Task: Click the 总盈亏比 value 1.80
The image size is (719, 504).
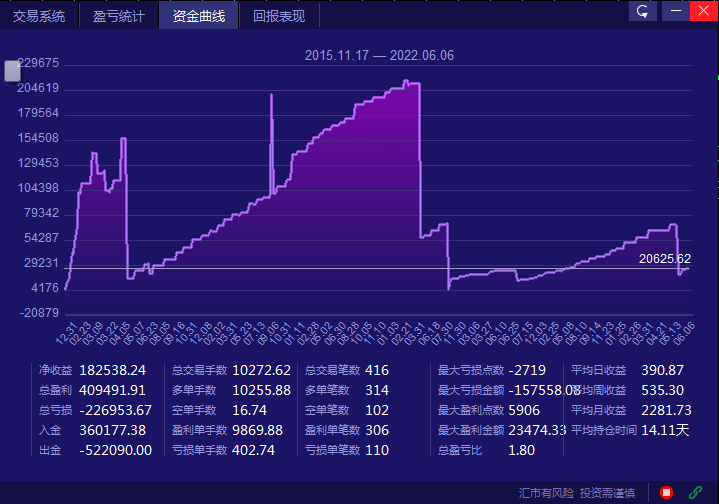Action: pyautogui.click(x=521, y=450)
